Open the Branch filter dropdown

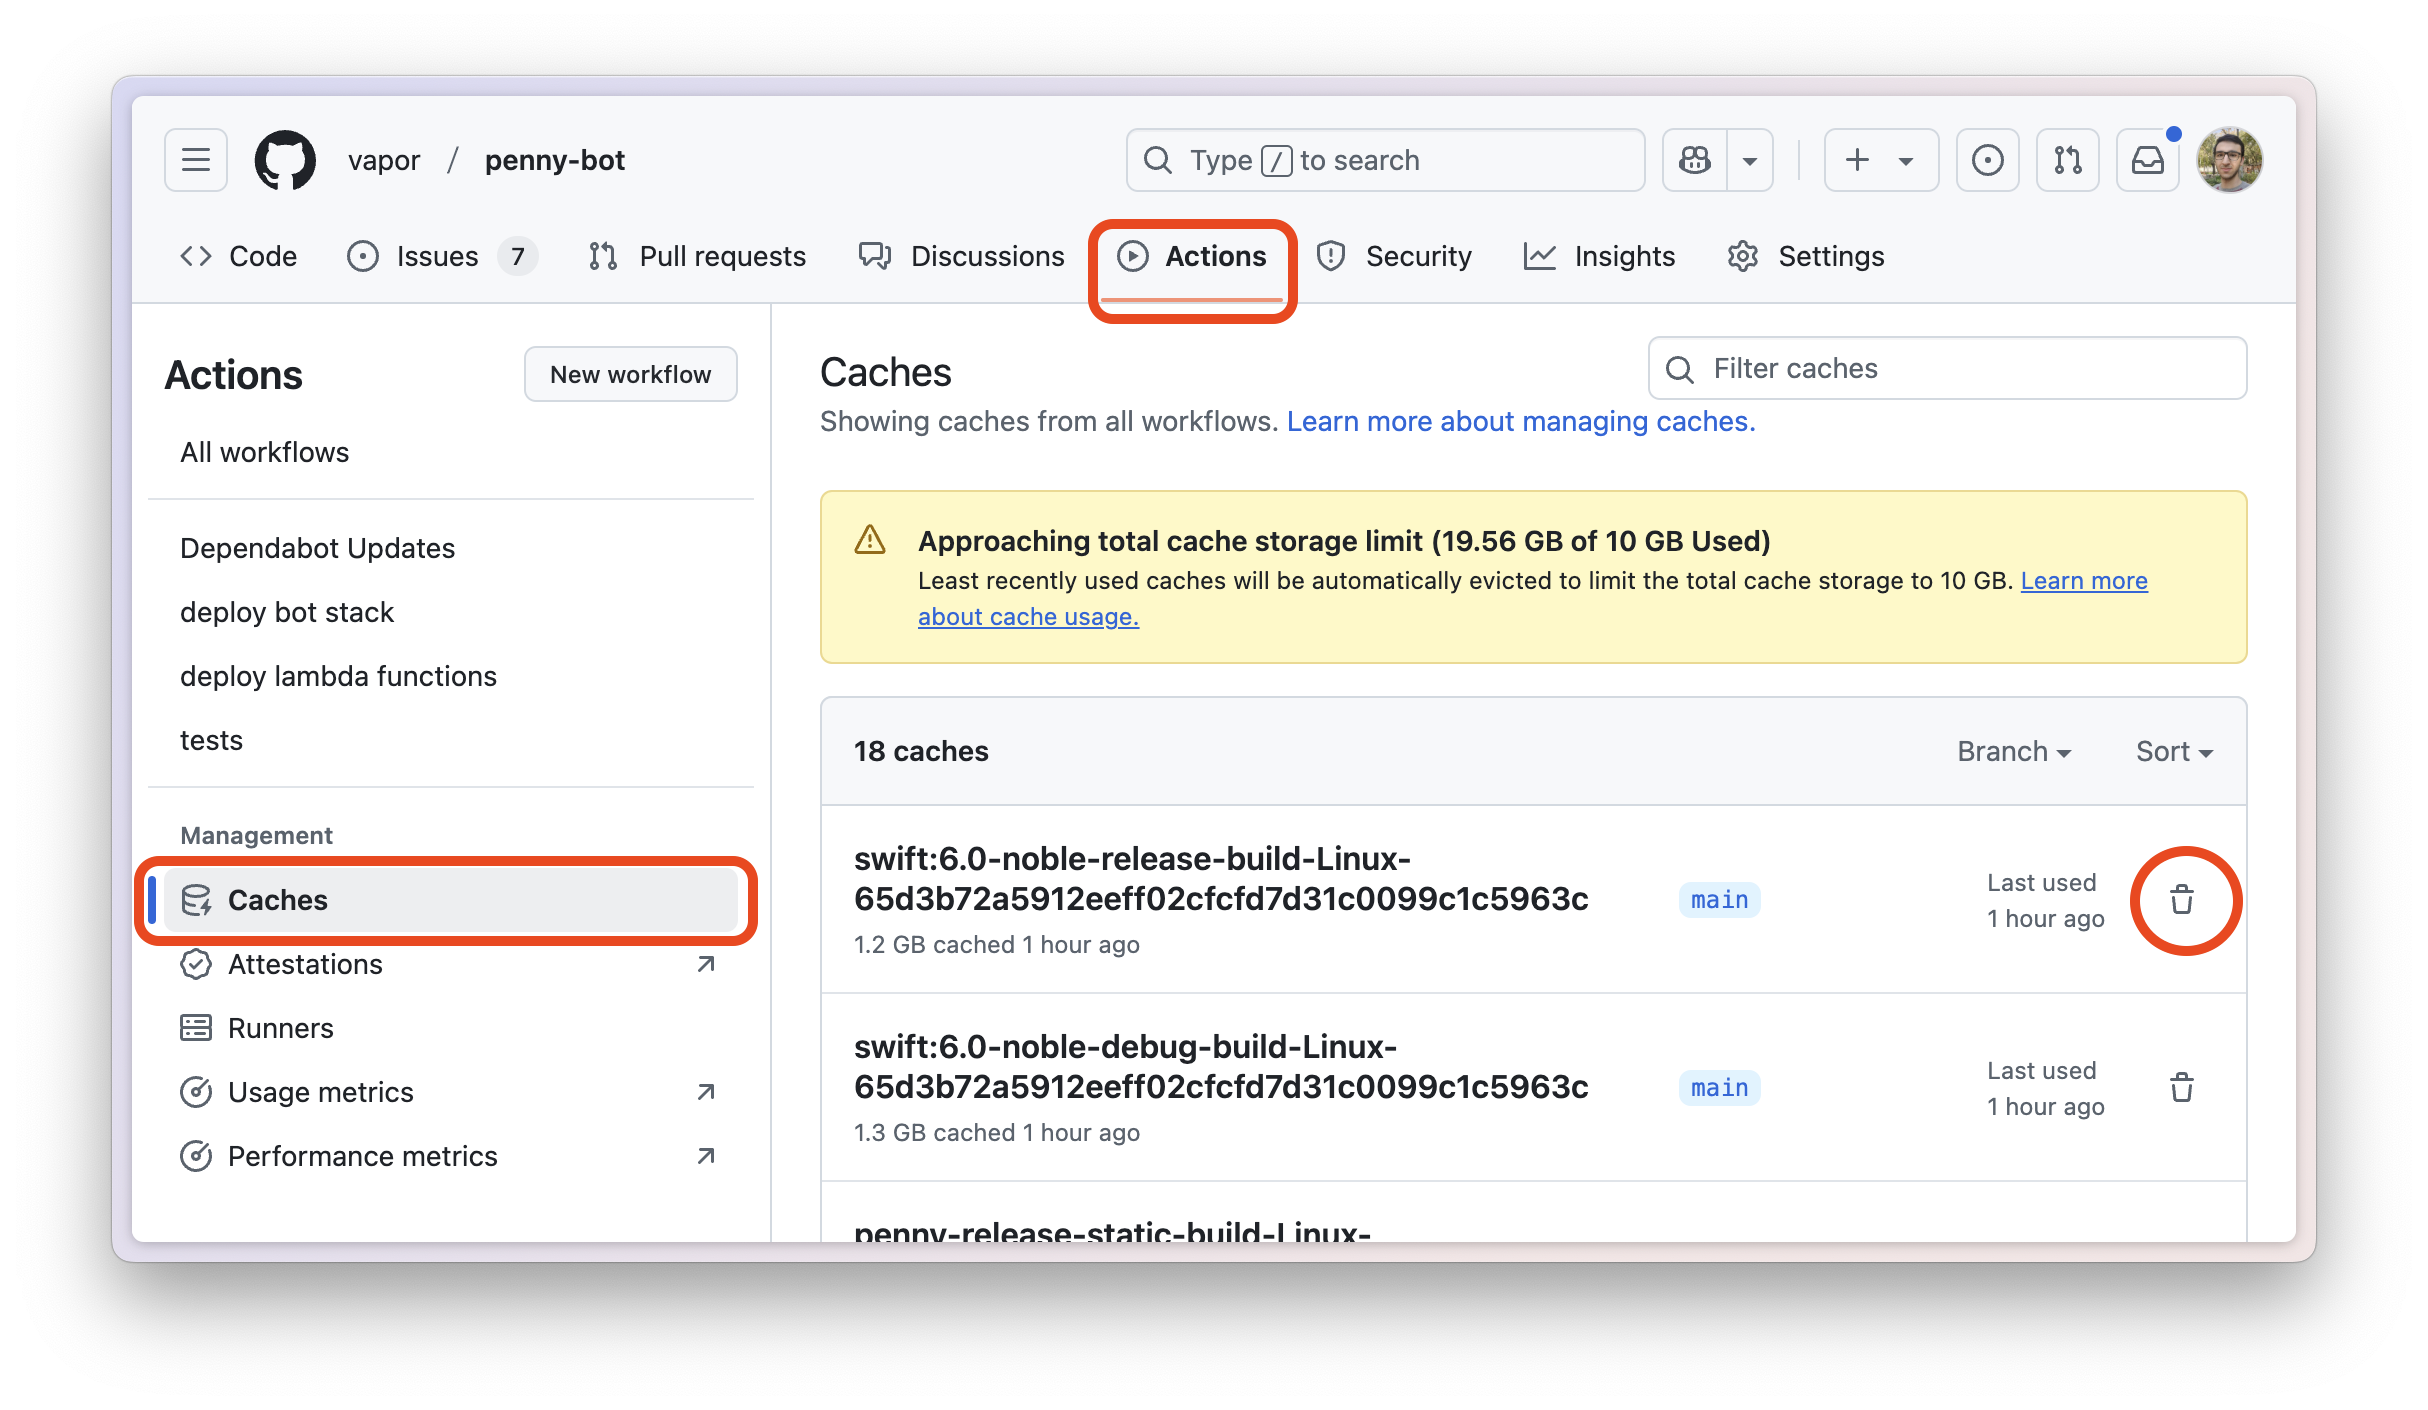(x=2013, y=752)
